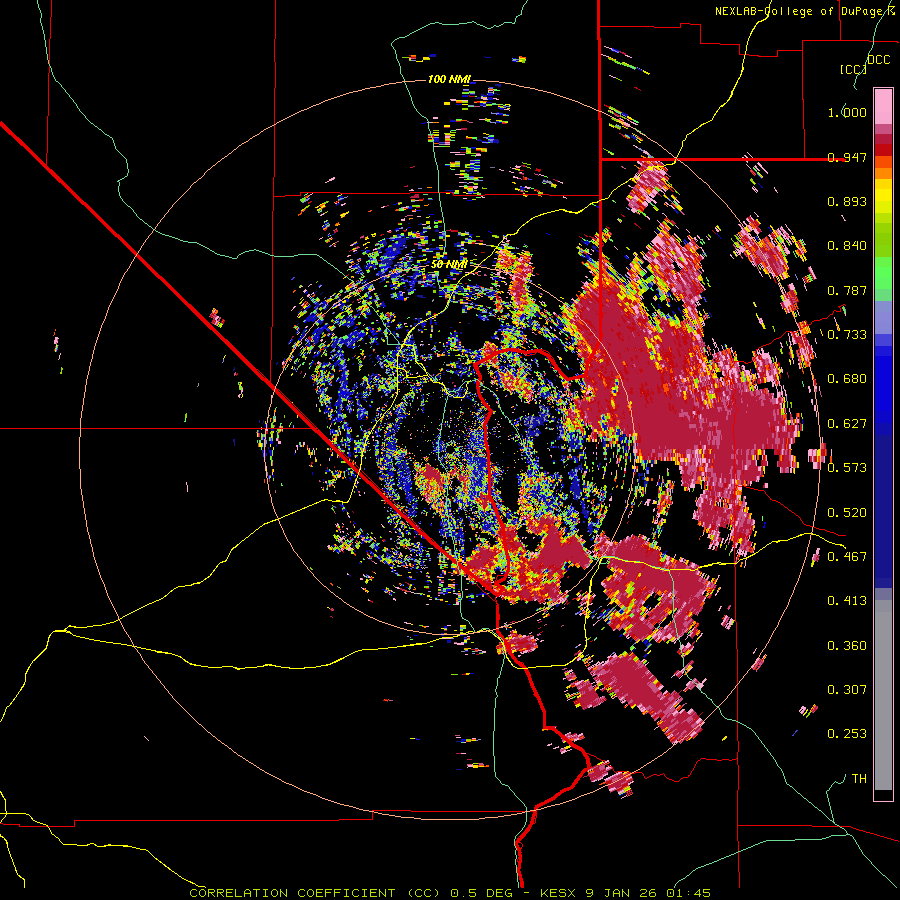
Task: Click the TH threshold label on legend
Action: [x=859, y=779]
